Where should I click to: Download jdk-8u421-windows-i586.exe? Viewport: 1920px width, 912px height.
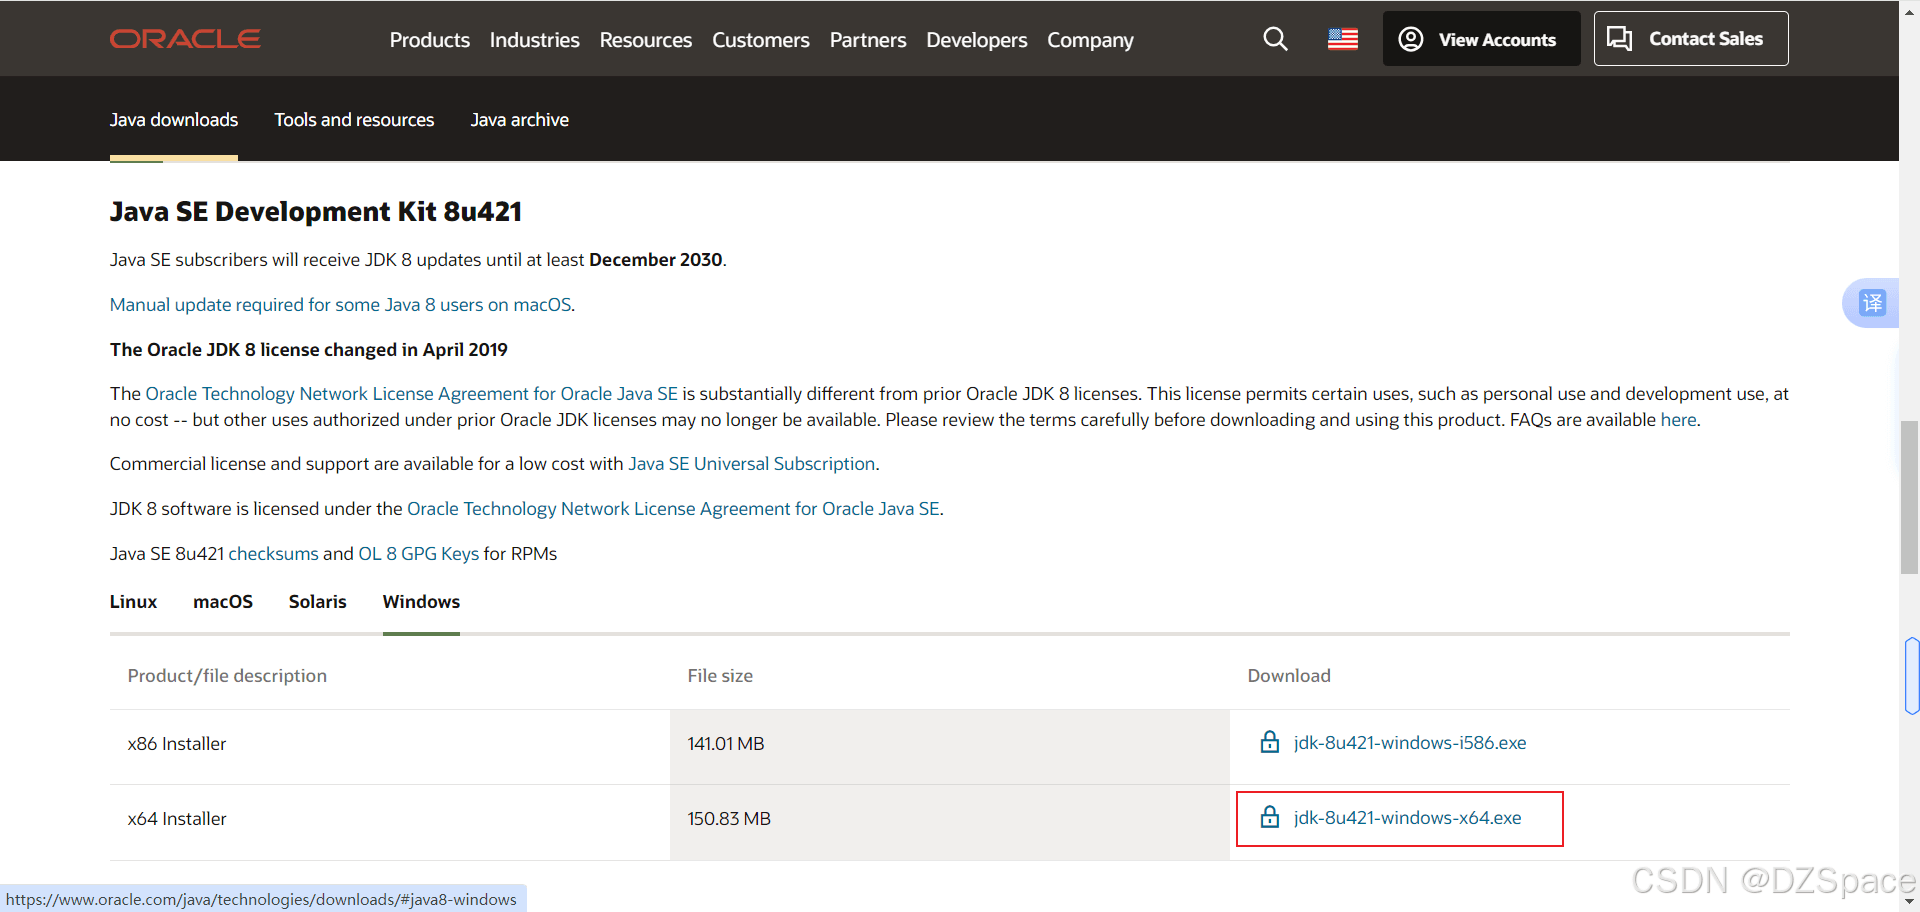click(1409, 743)
